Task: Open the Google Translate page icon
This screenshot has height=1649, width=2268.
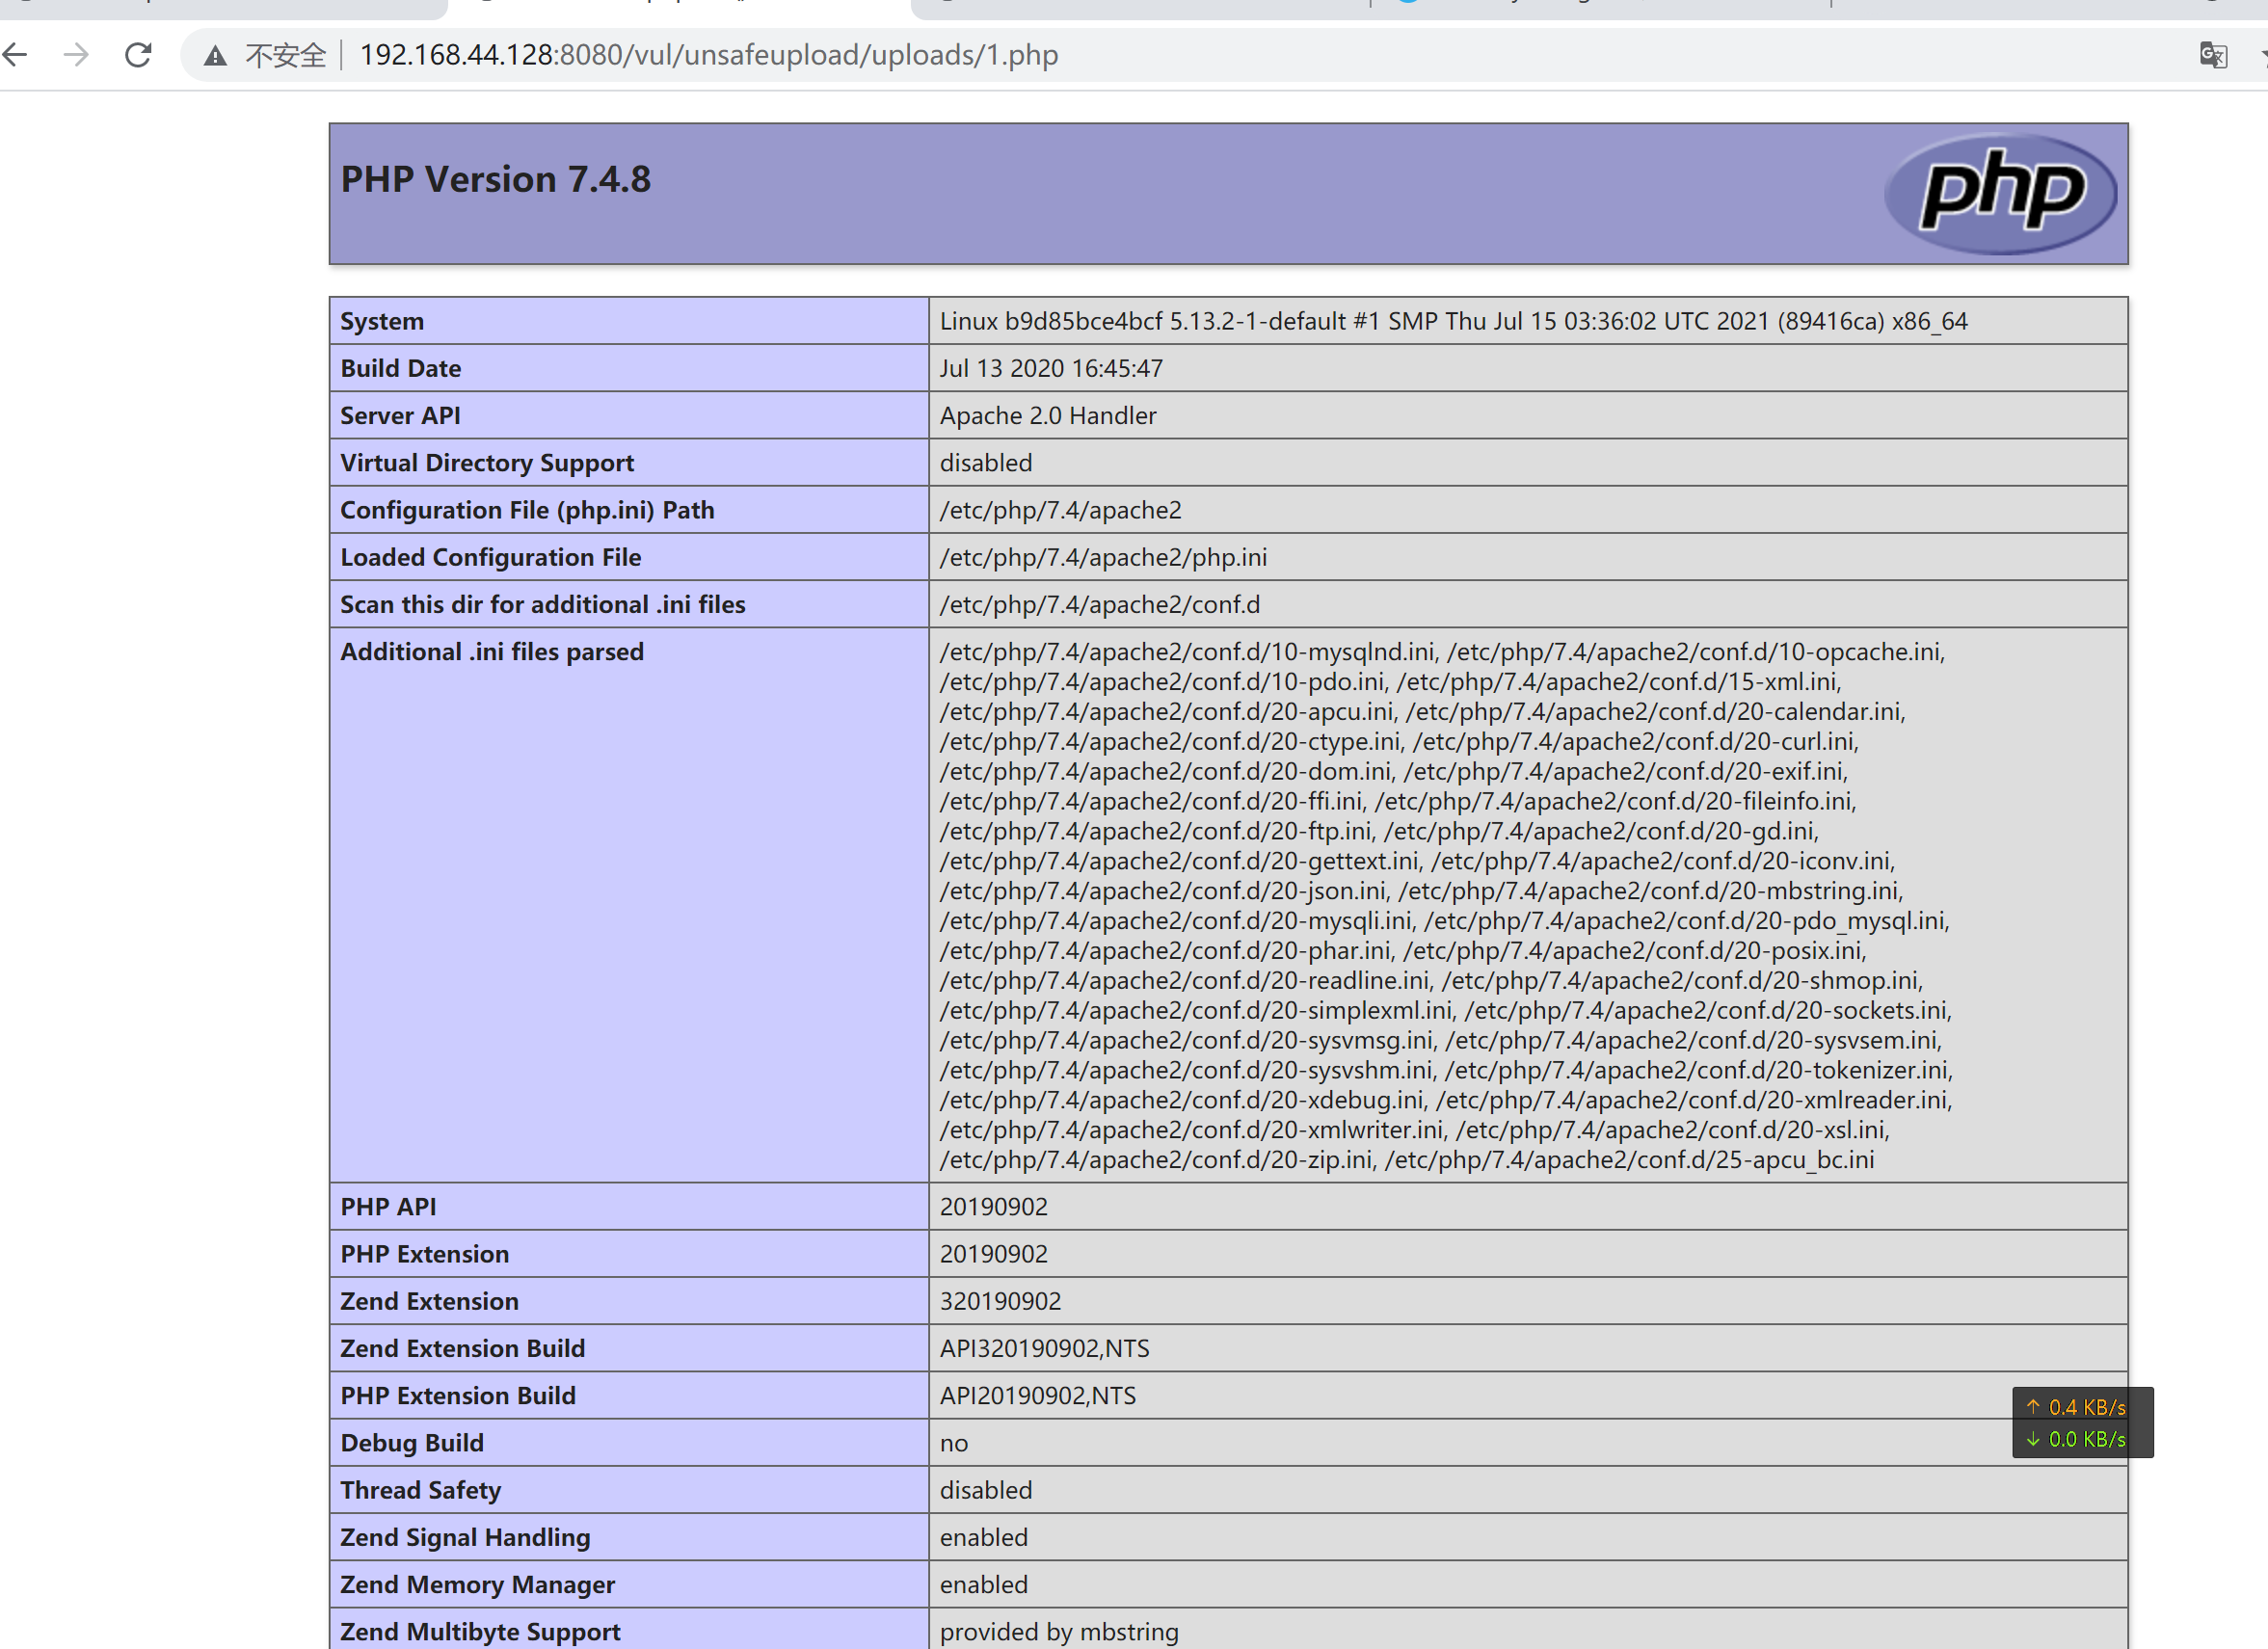Action: pos(2213,54)
